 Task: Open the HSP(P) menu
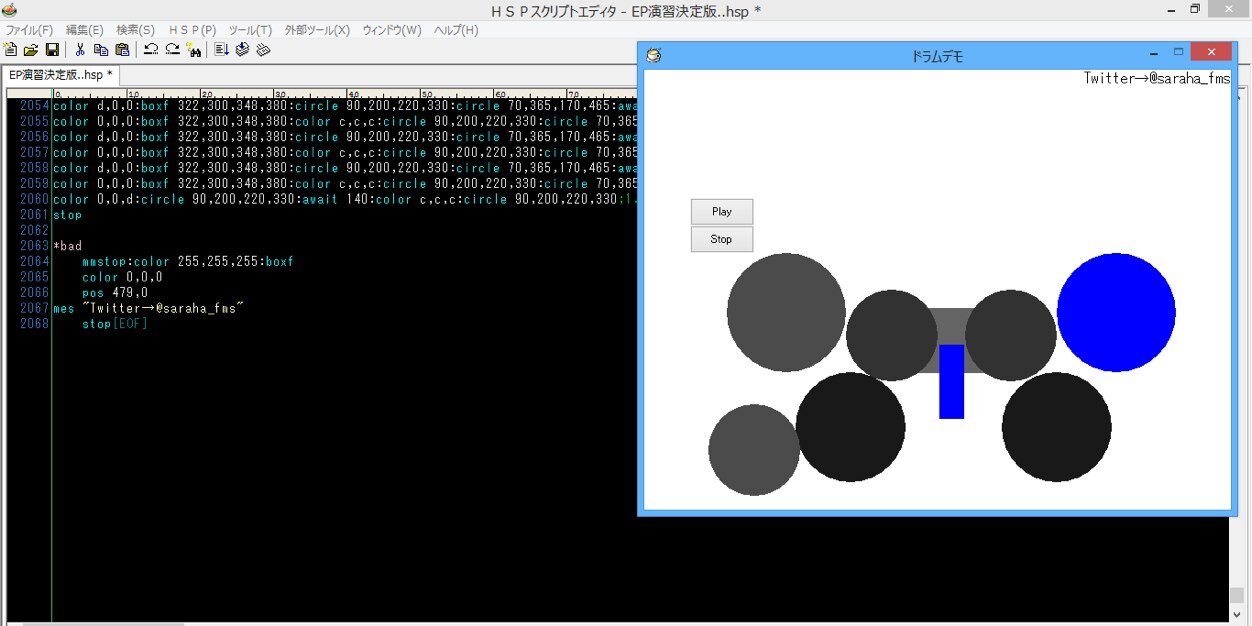tap(193, 30)
